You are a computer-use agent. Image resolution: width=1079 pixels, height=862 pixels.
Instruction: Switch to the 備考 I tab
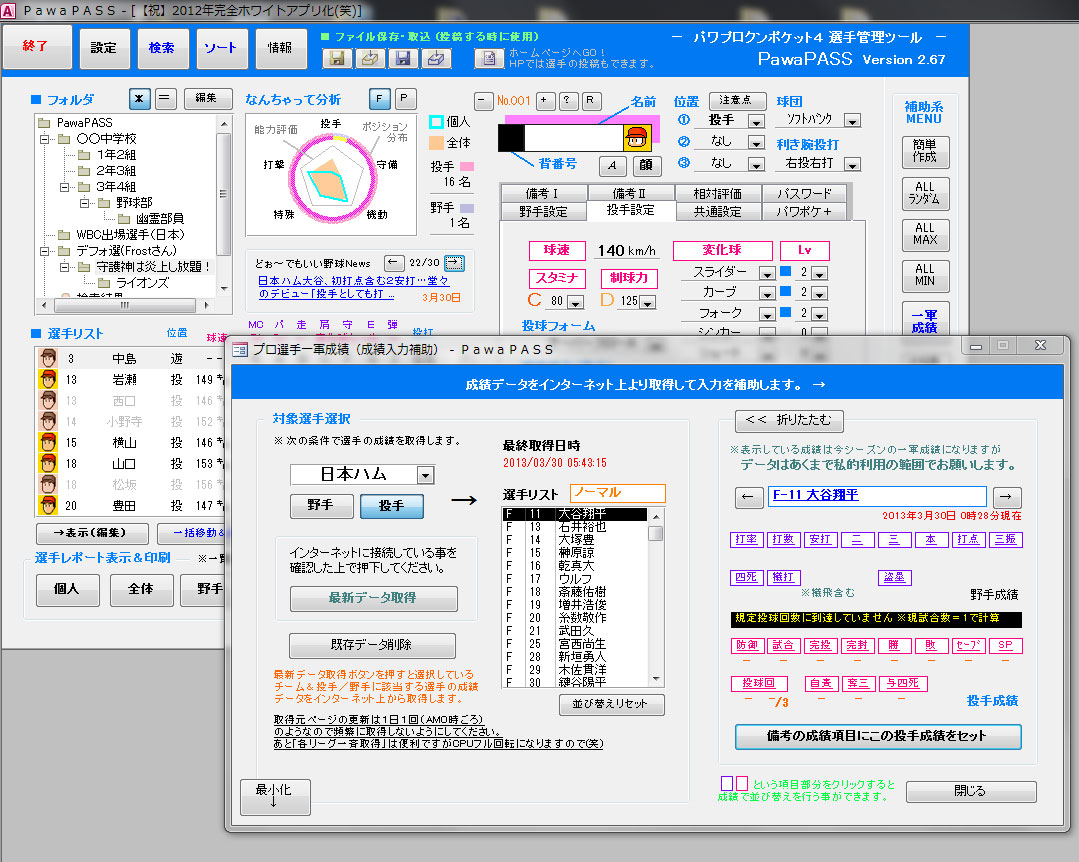(x=543, y=193)
